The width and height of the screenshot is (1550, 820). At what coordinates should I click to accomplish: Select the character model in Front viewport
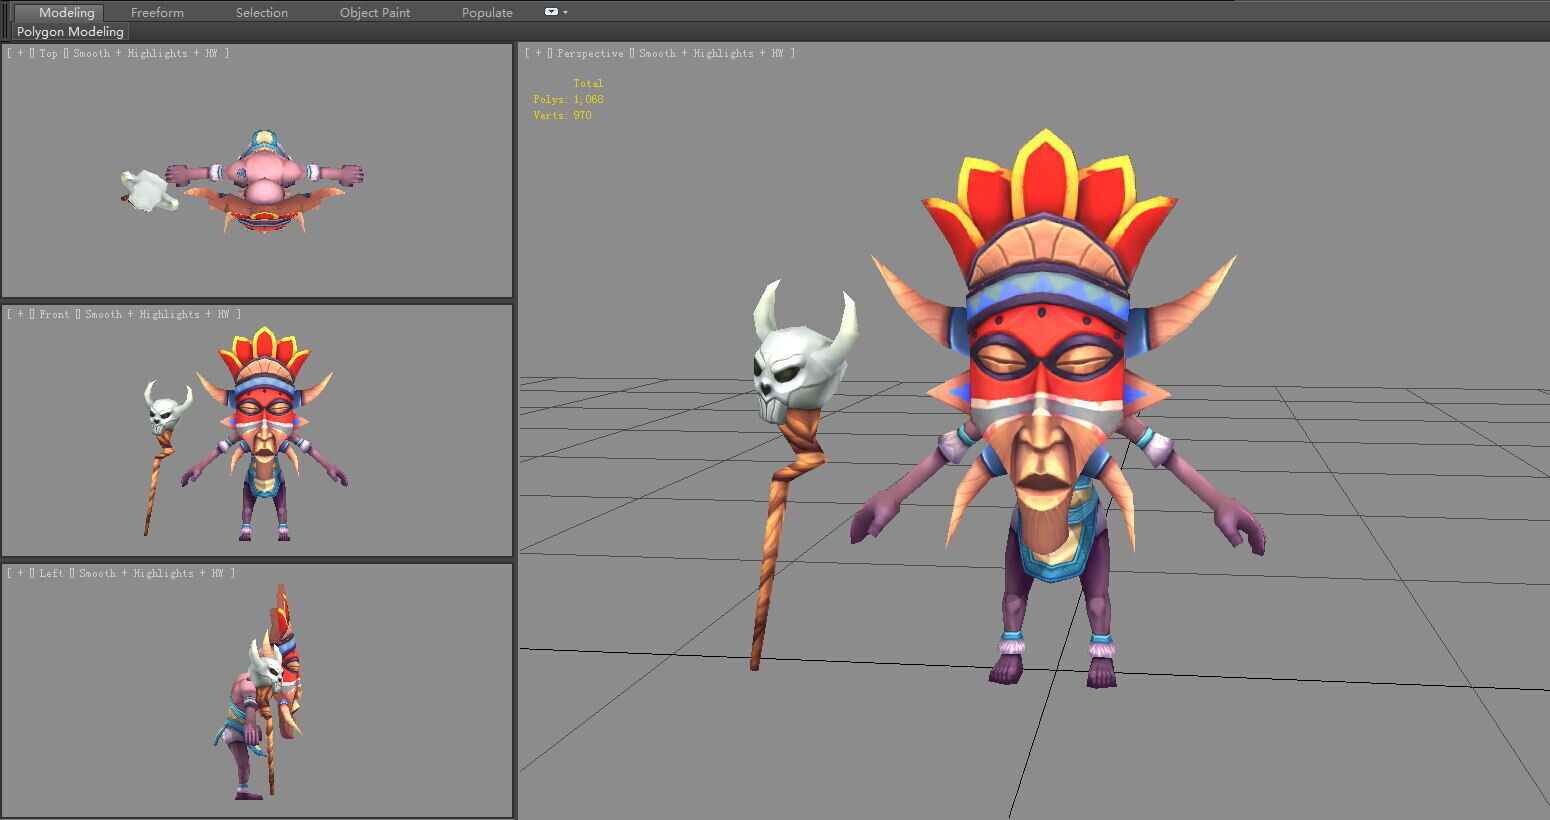[263, 420]
